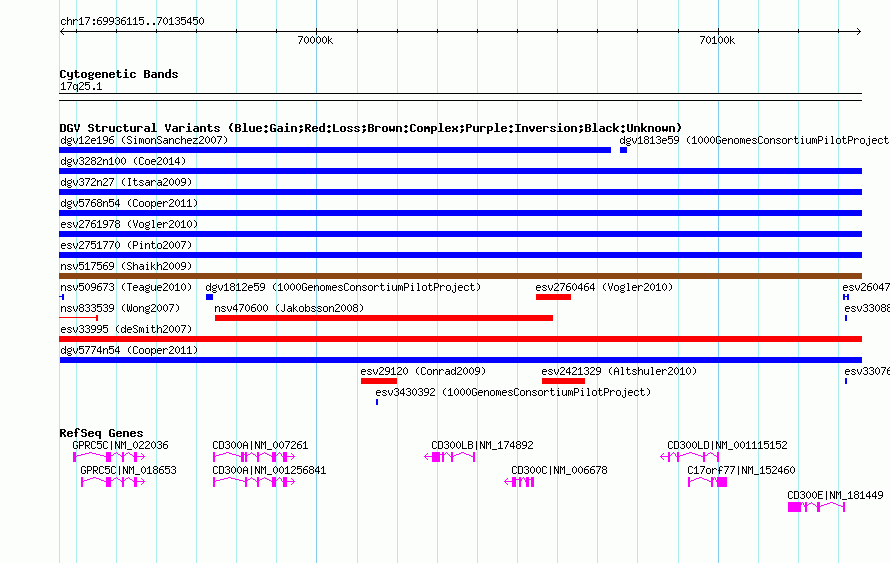Click the CD300E NM_181449 gene glyph
Viewport: 890px width, 563px height.
(817, 507)
